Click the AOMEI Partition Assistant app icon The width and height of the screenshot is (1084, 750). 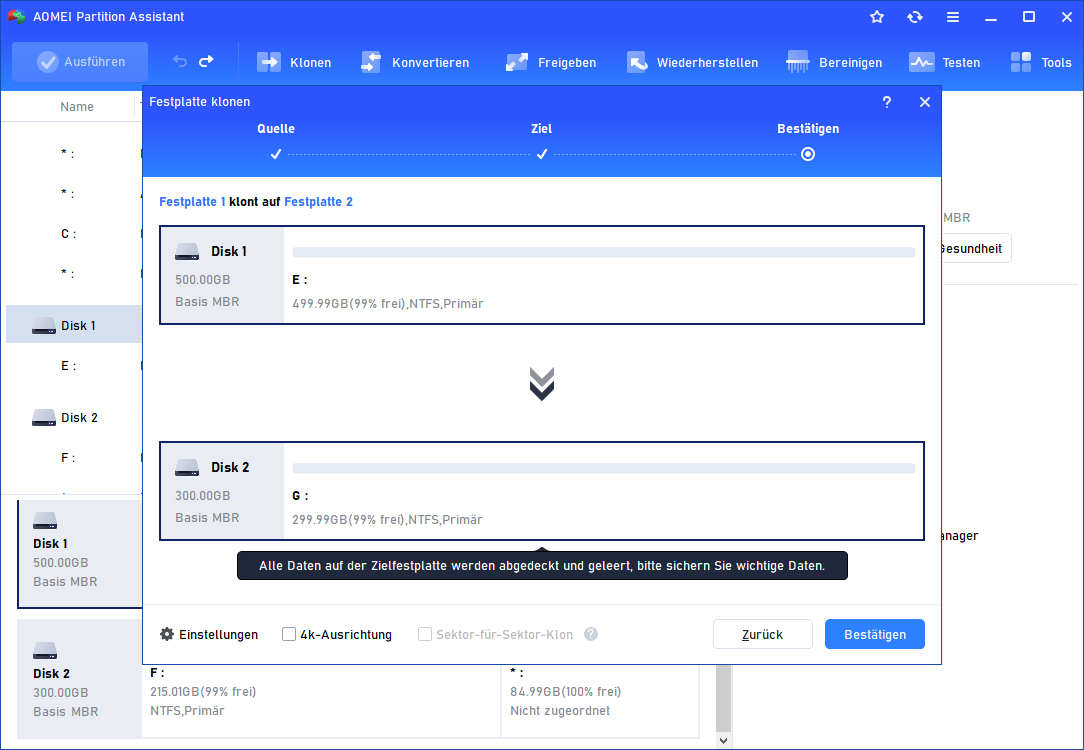(17, 17)
